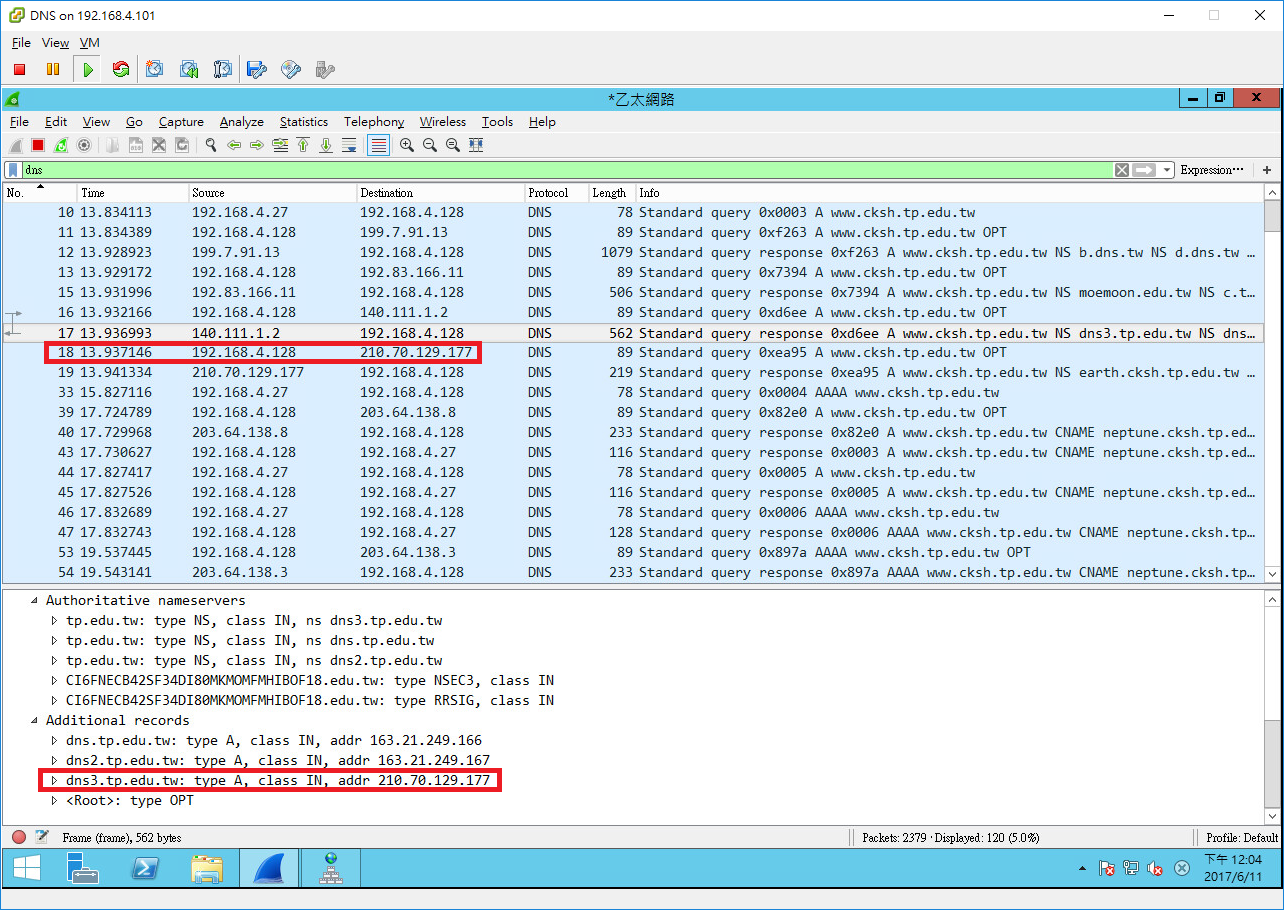
Task: Expand the dns3.tp.edu.tw NS record
Action: 55,620
